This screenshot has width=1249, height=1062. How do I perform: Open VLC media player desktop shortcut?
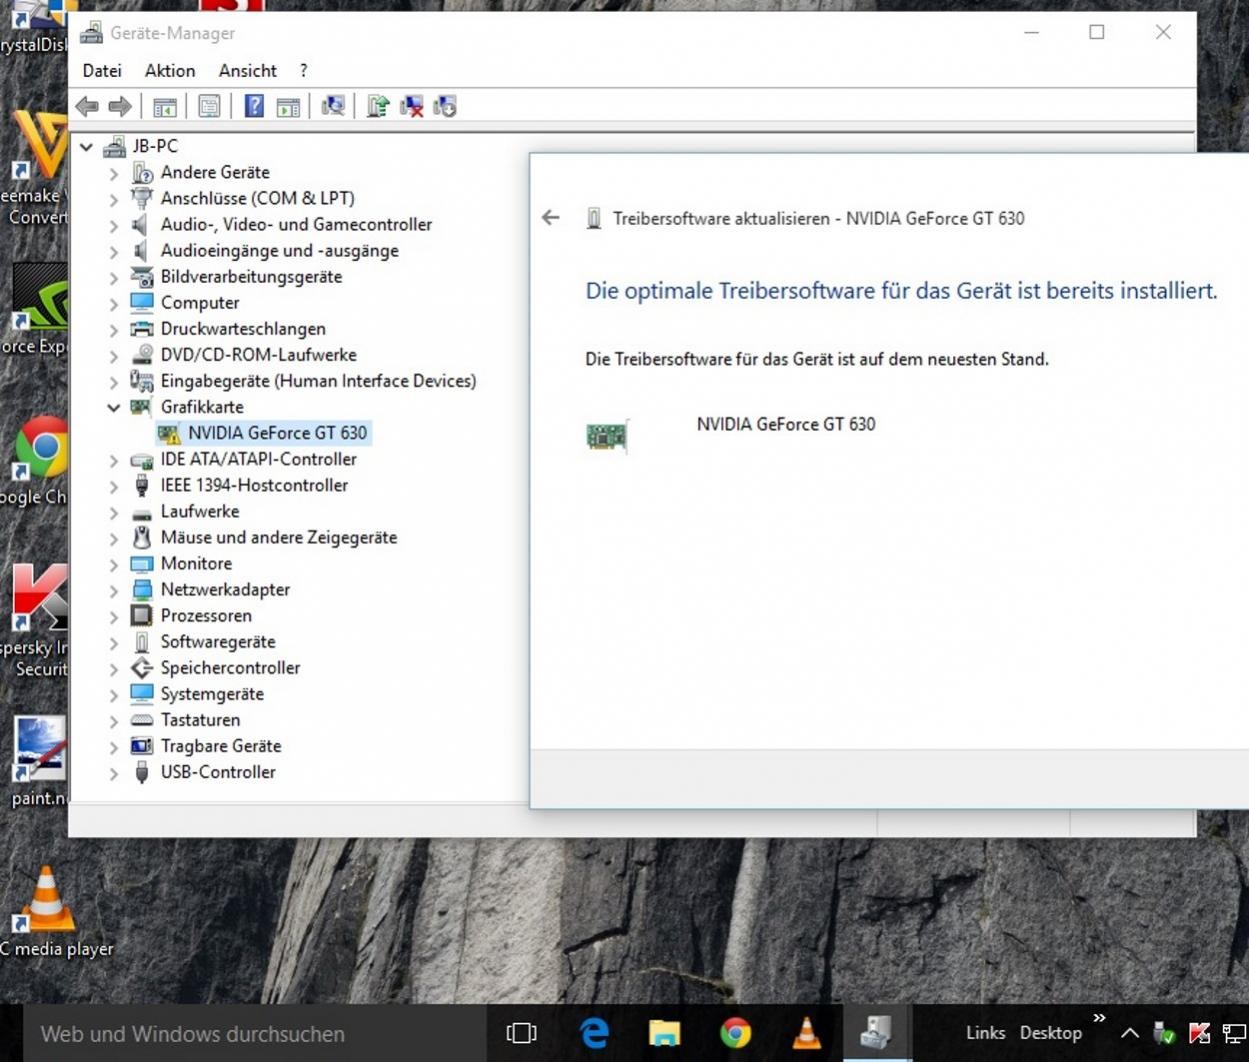click(50, 912)
